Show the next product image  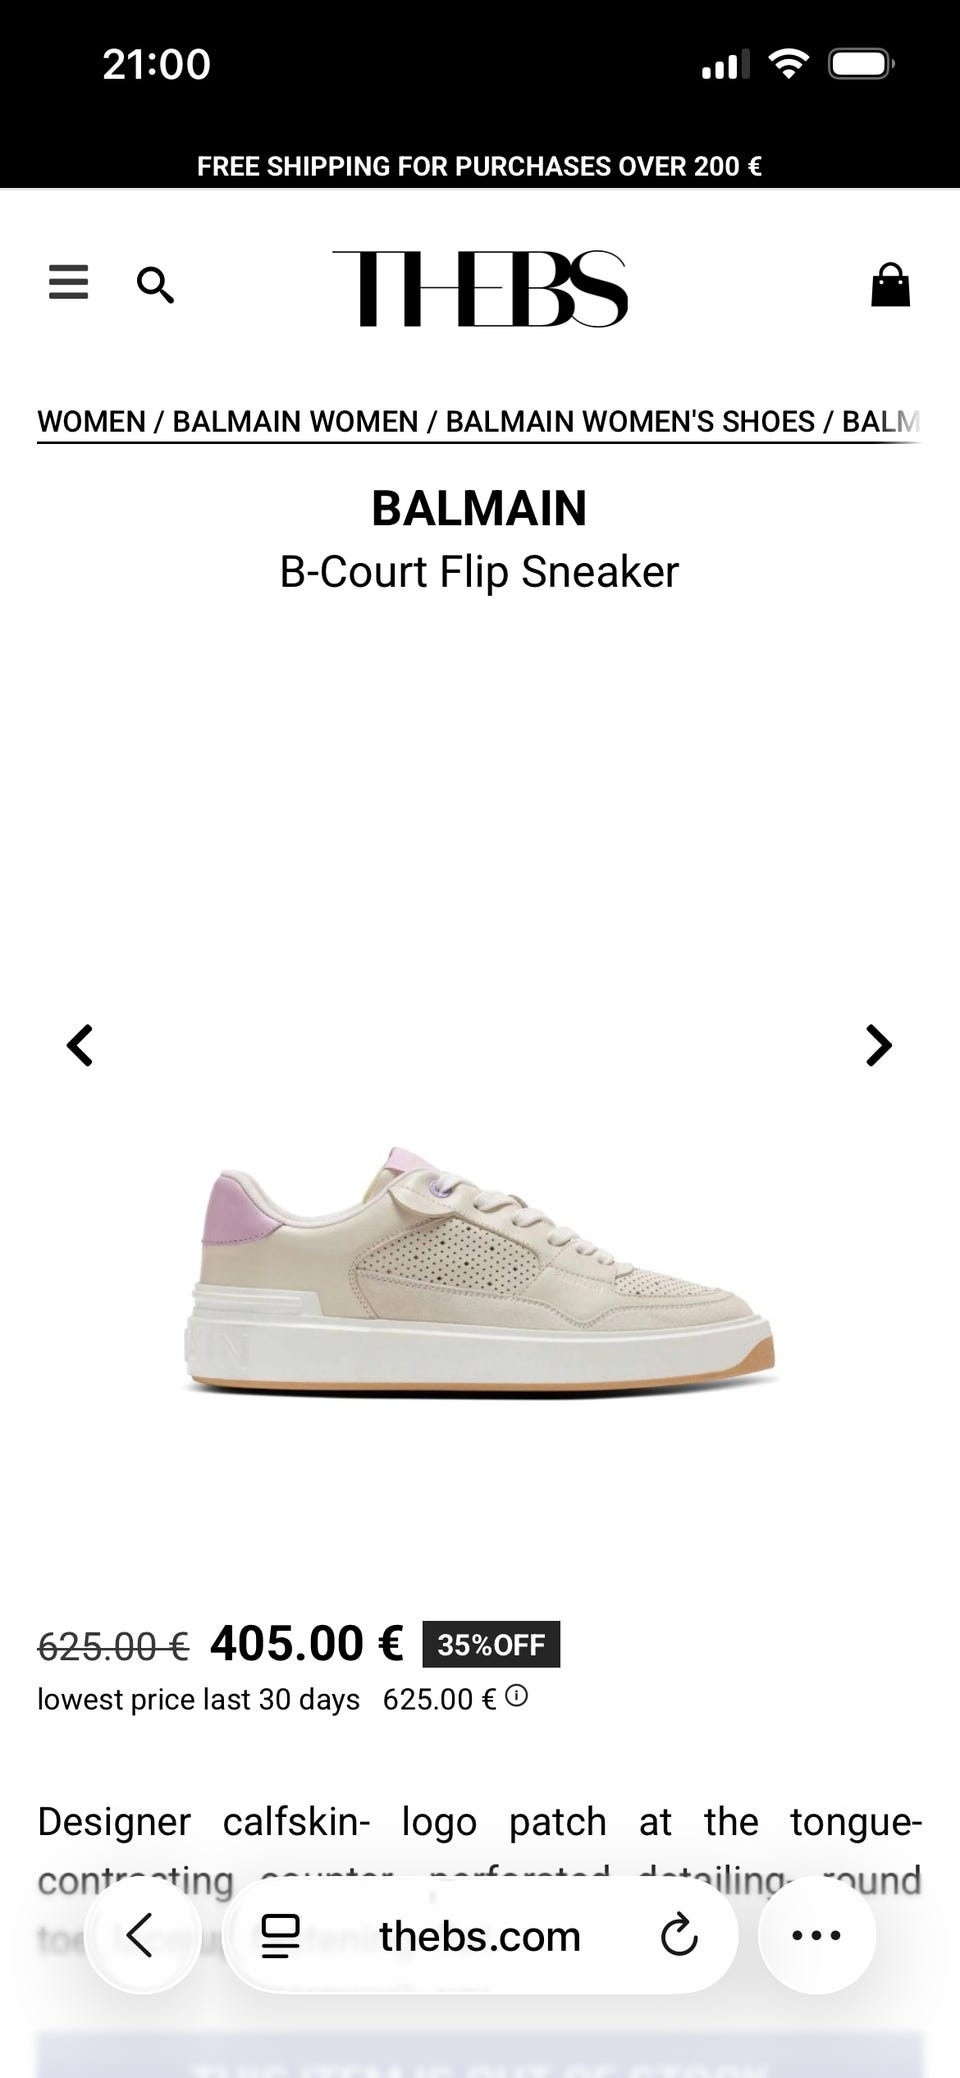click(878, 1046)
